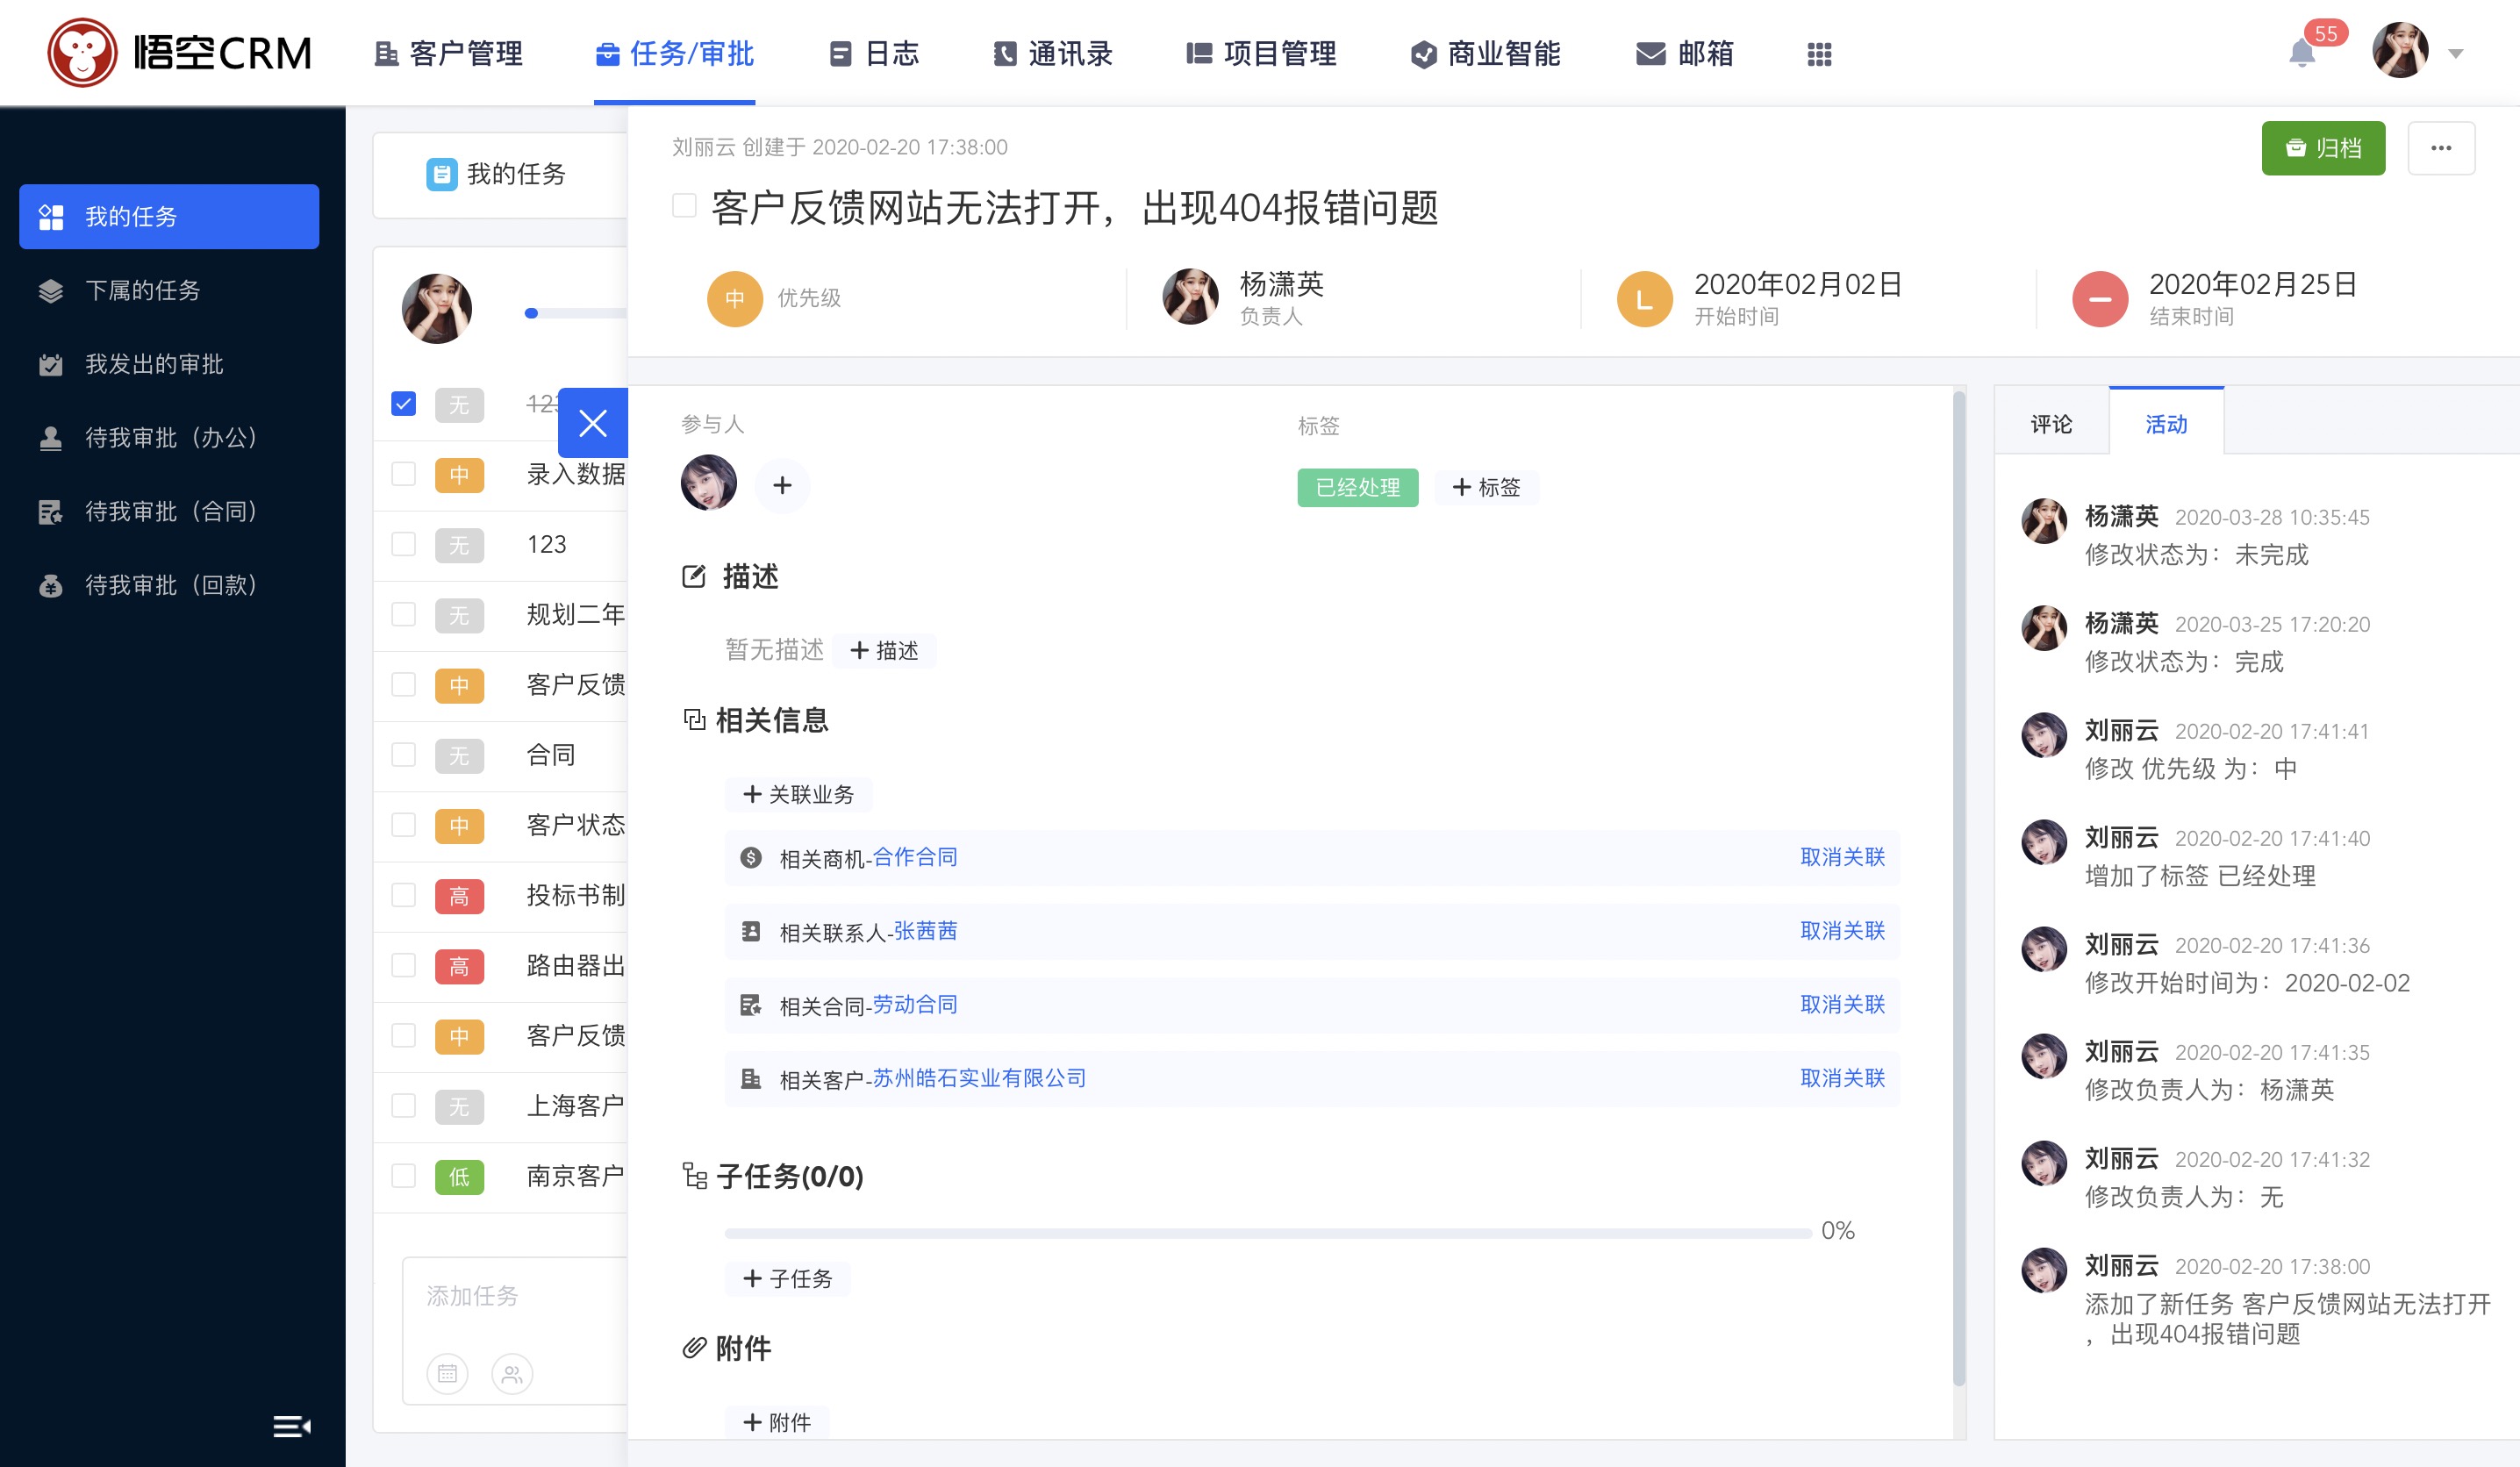Viewport: 2520px width, 1467px height.
Task: Open 客户管理 in top navigation
Action: pyautogui.click(x=448, y=53)
